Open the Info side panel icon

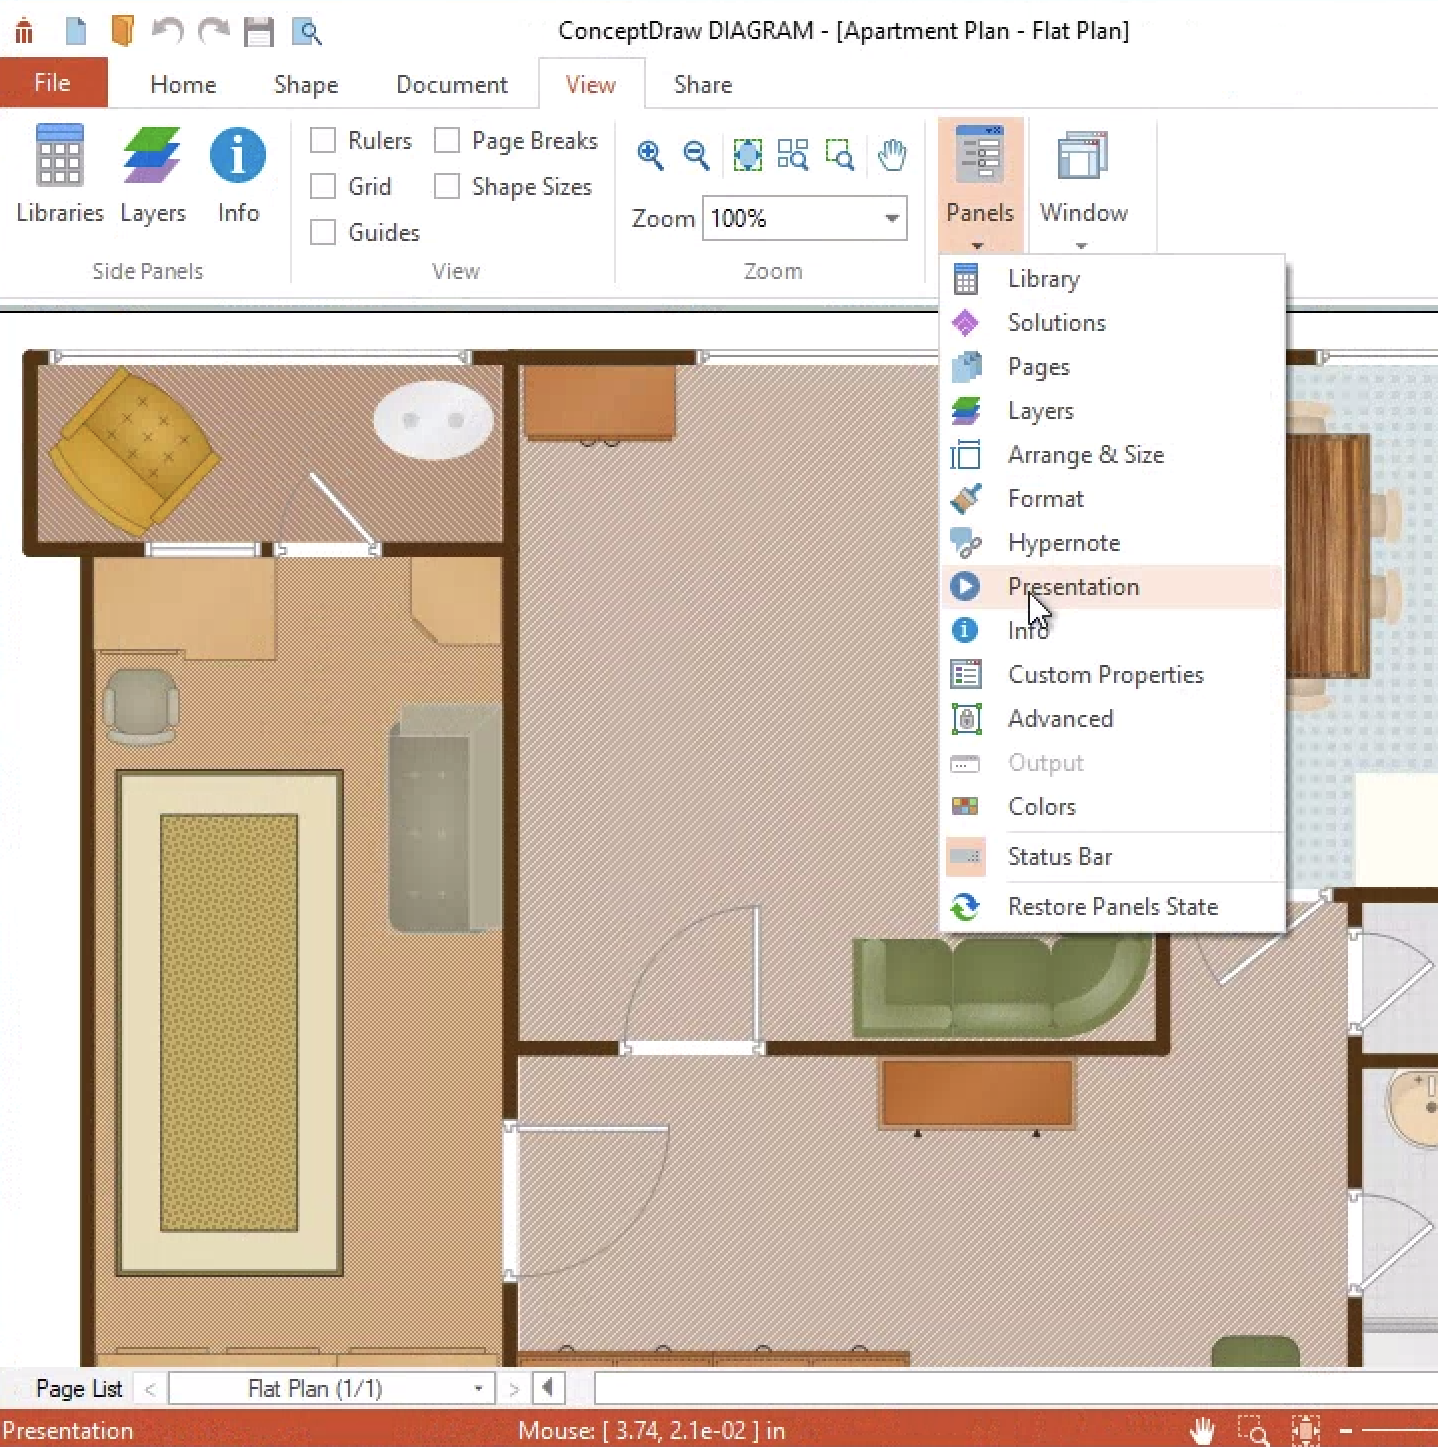[x=238, y=172]
